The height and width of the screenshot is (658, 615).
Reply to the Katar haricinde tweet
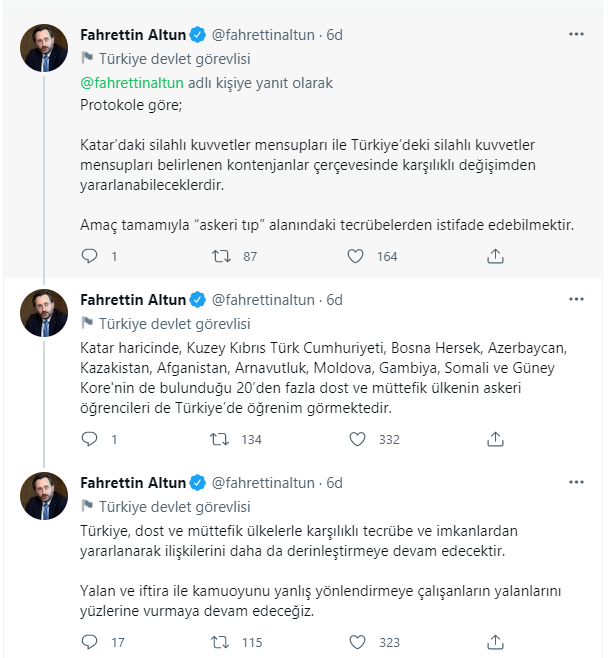click(89, 439)
